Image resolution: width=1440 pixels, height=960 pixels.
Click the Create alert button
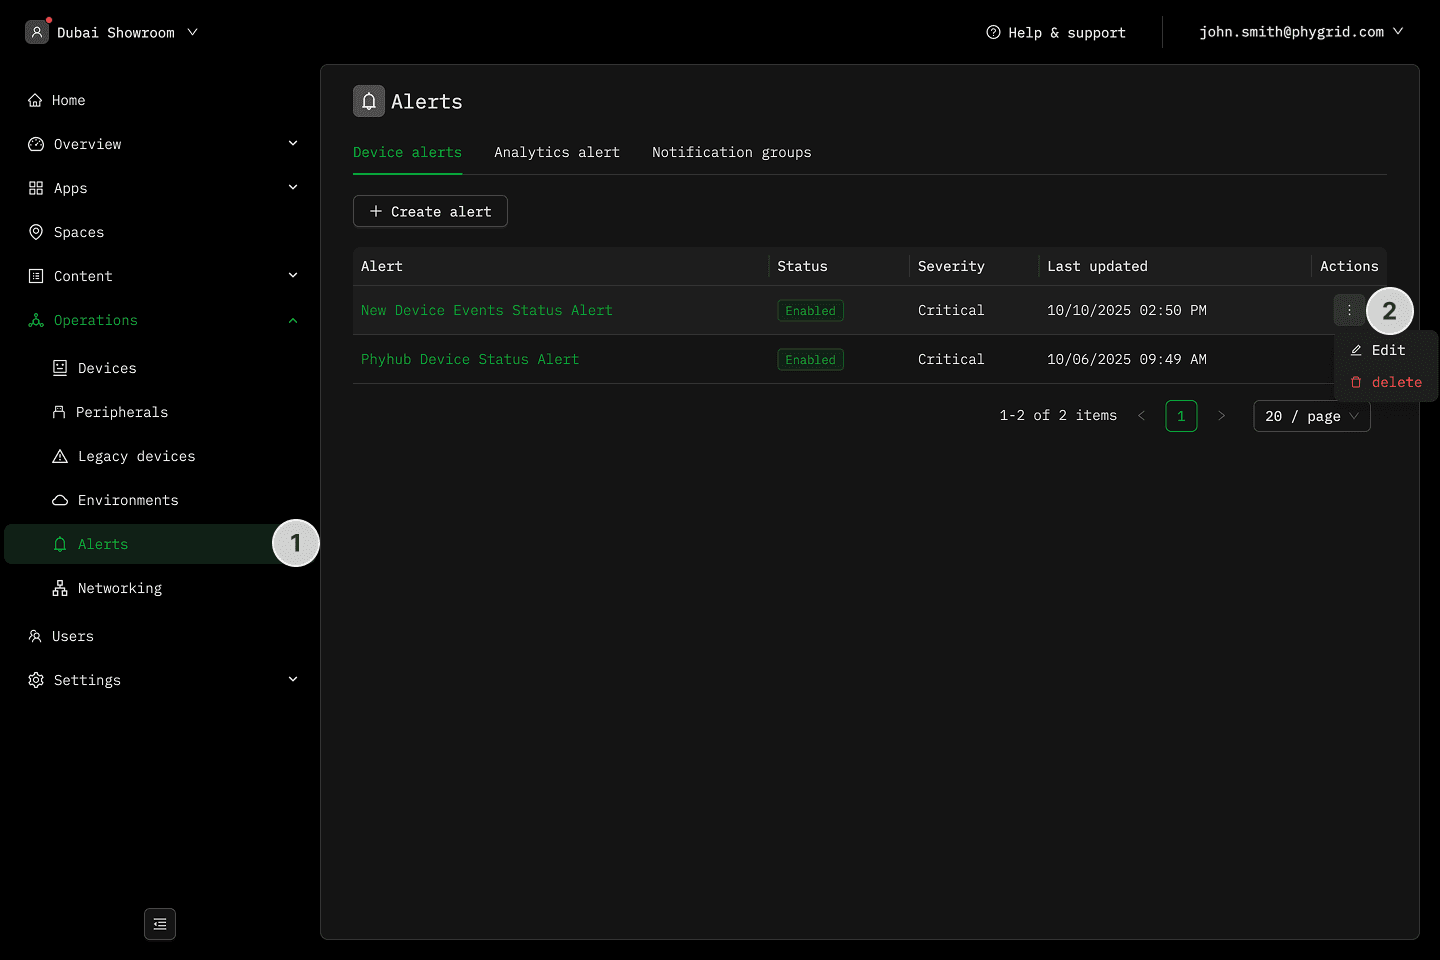coord(430,211)
